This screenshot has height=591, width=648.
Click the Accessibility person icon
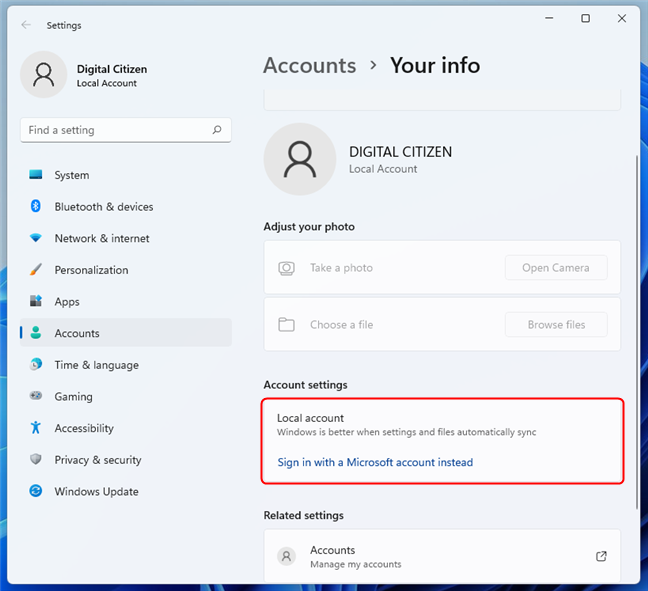(x=36, y=428)
